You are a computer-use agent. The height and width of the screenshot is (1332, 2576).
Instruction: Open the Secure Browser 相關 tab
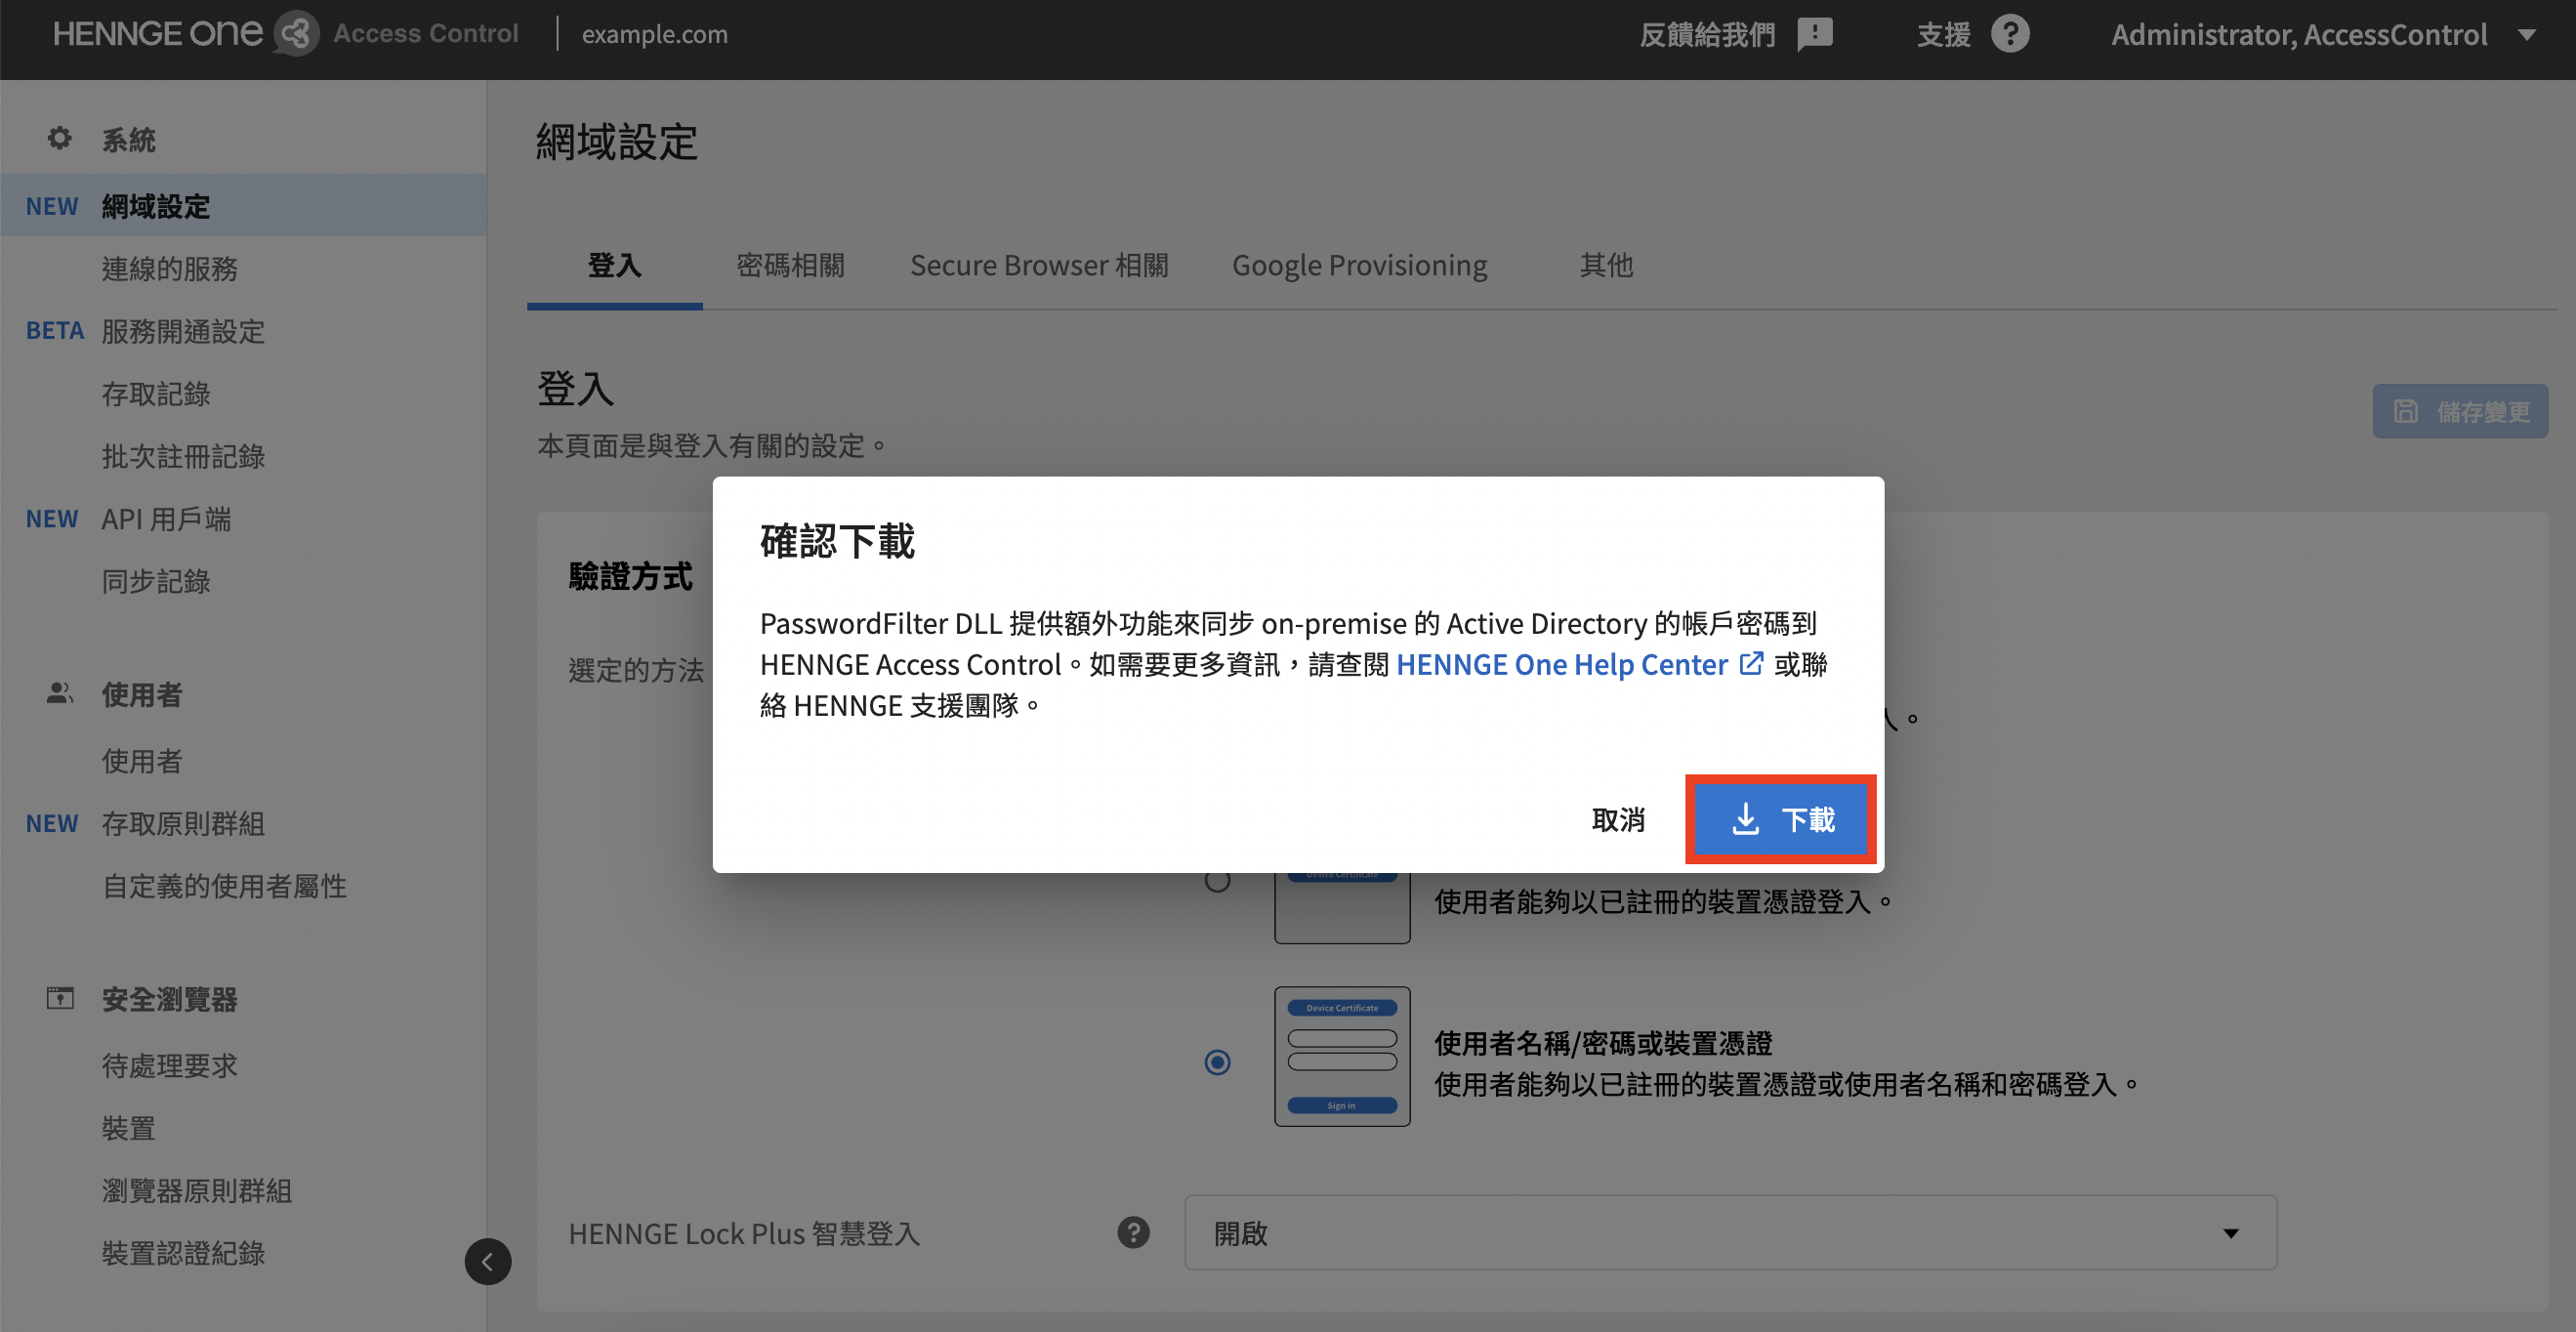coord(1039,265)
